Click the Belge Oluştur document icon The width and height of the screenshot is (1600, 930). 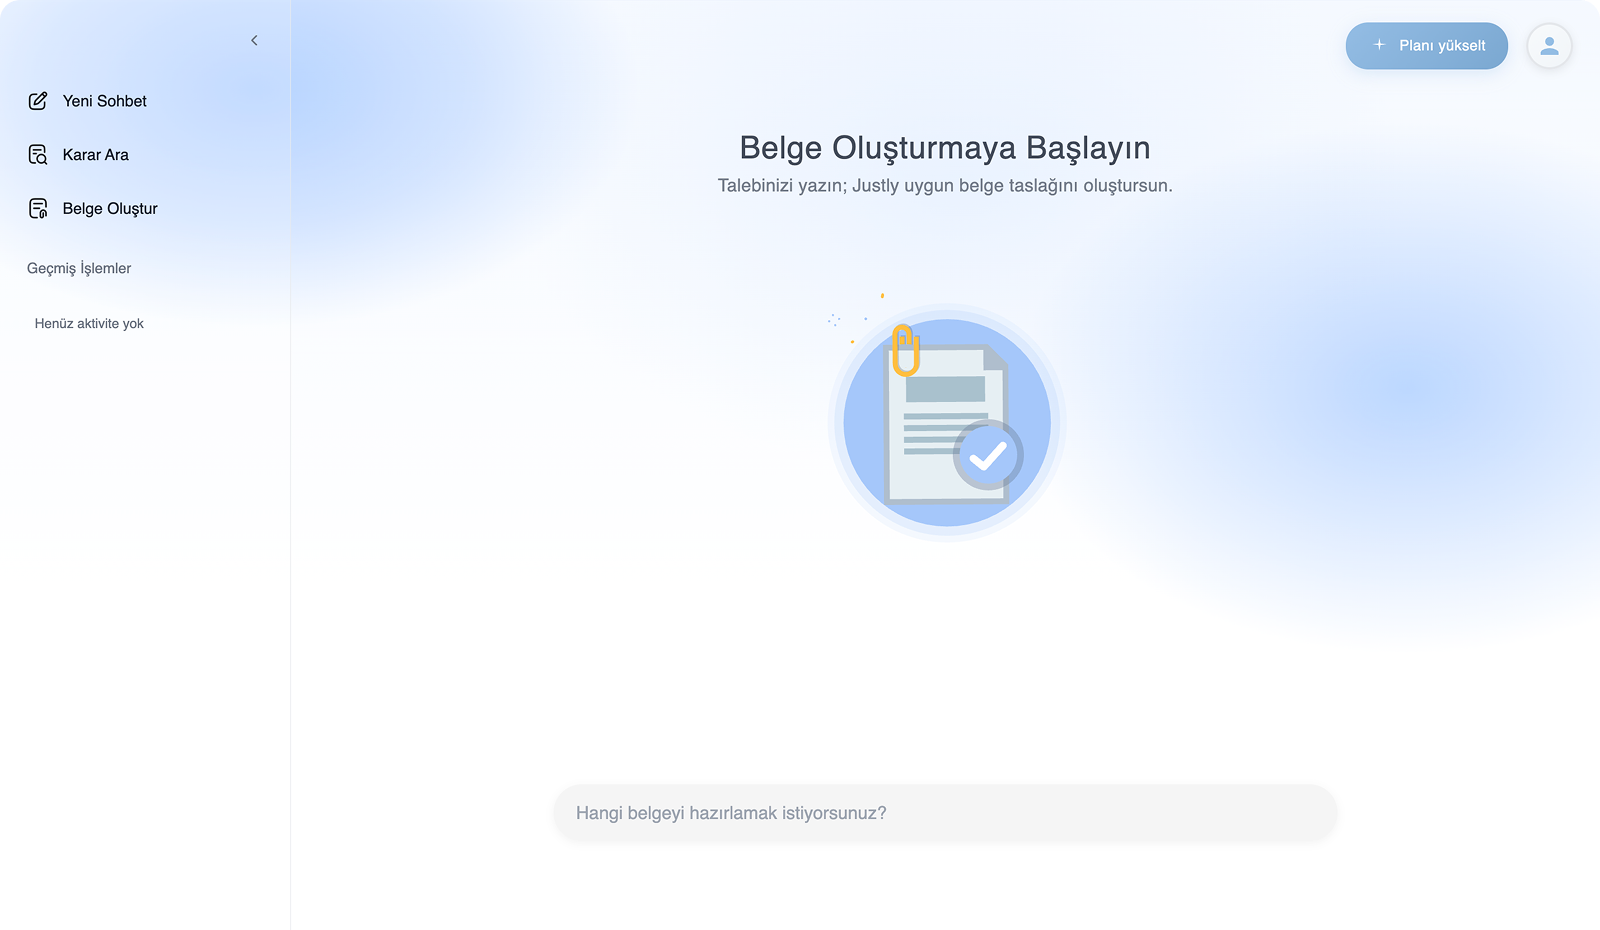point(38,208)
